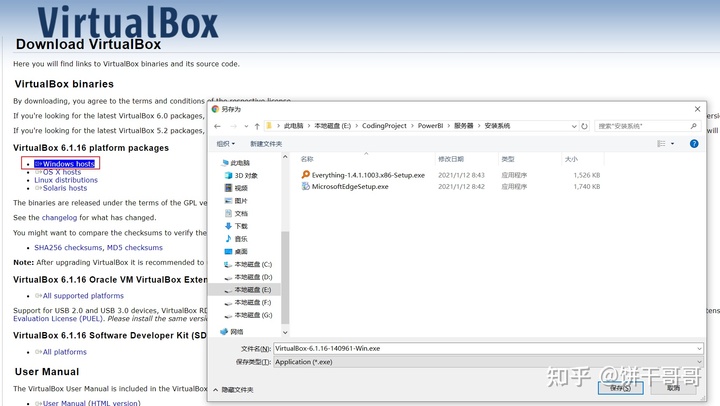The width and height of the screenshot is (720, 406).
Task: Select 网络 in navigation tree
Action: [x=232, y=332]
